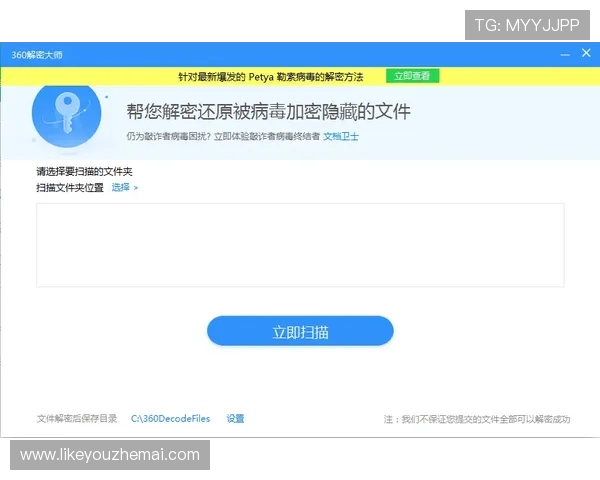Click 设置 to change save directory
Image resolution: width=600 pixels, height=480 pixels.
[235, 419]
